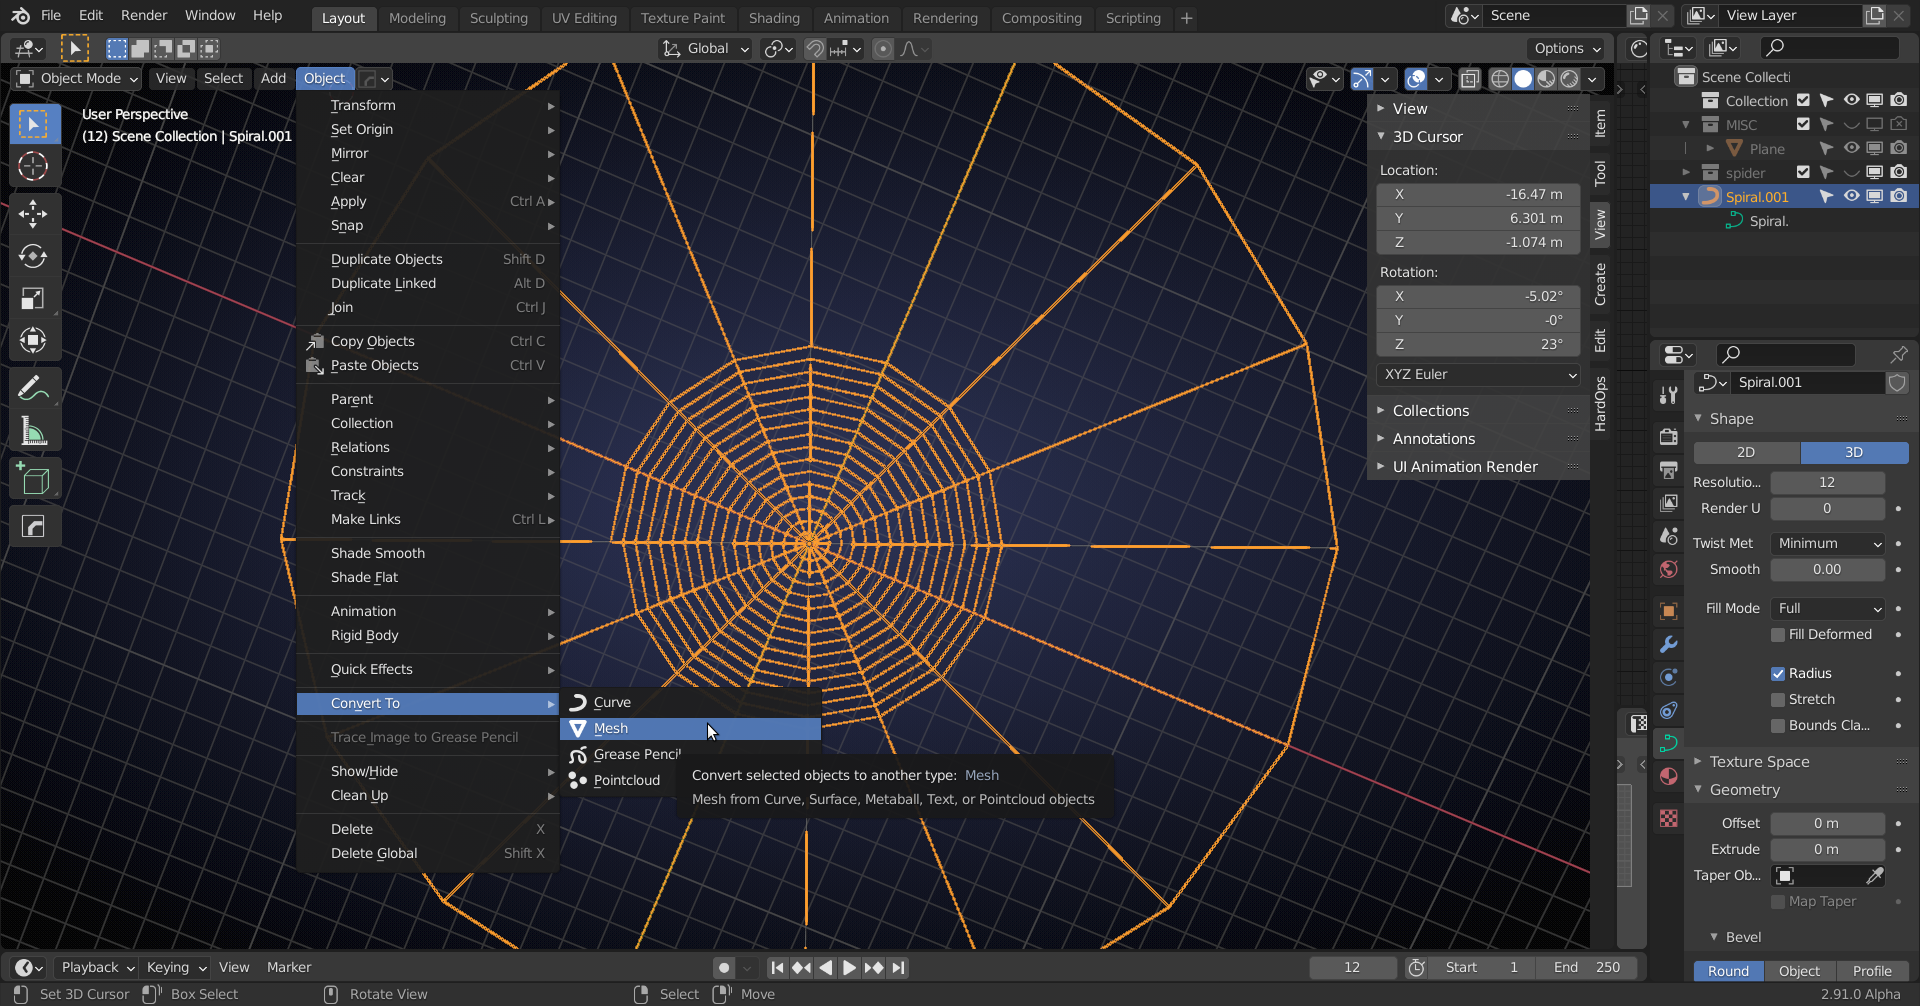The image size is (1920, 1006).
Task: Hide Spiral.001 with its eye icon
Action: click(1851, 196)
